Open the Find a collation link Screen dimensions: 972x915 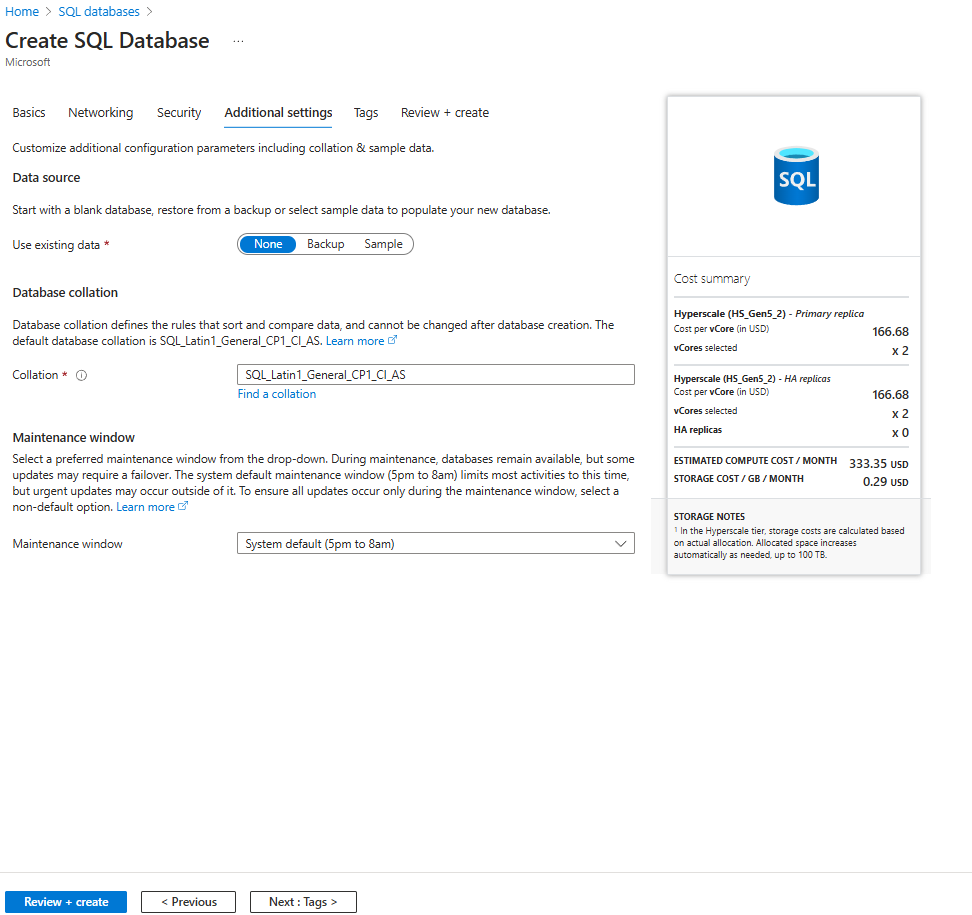click(276, 394)
